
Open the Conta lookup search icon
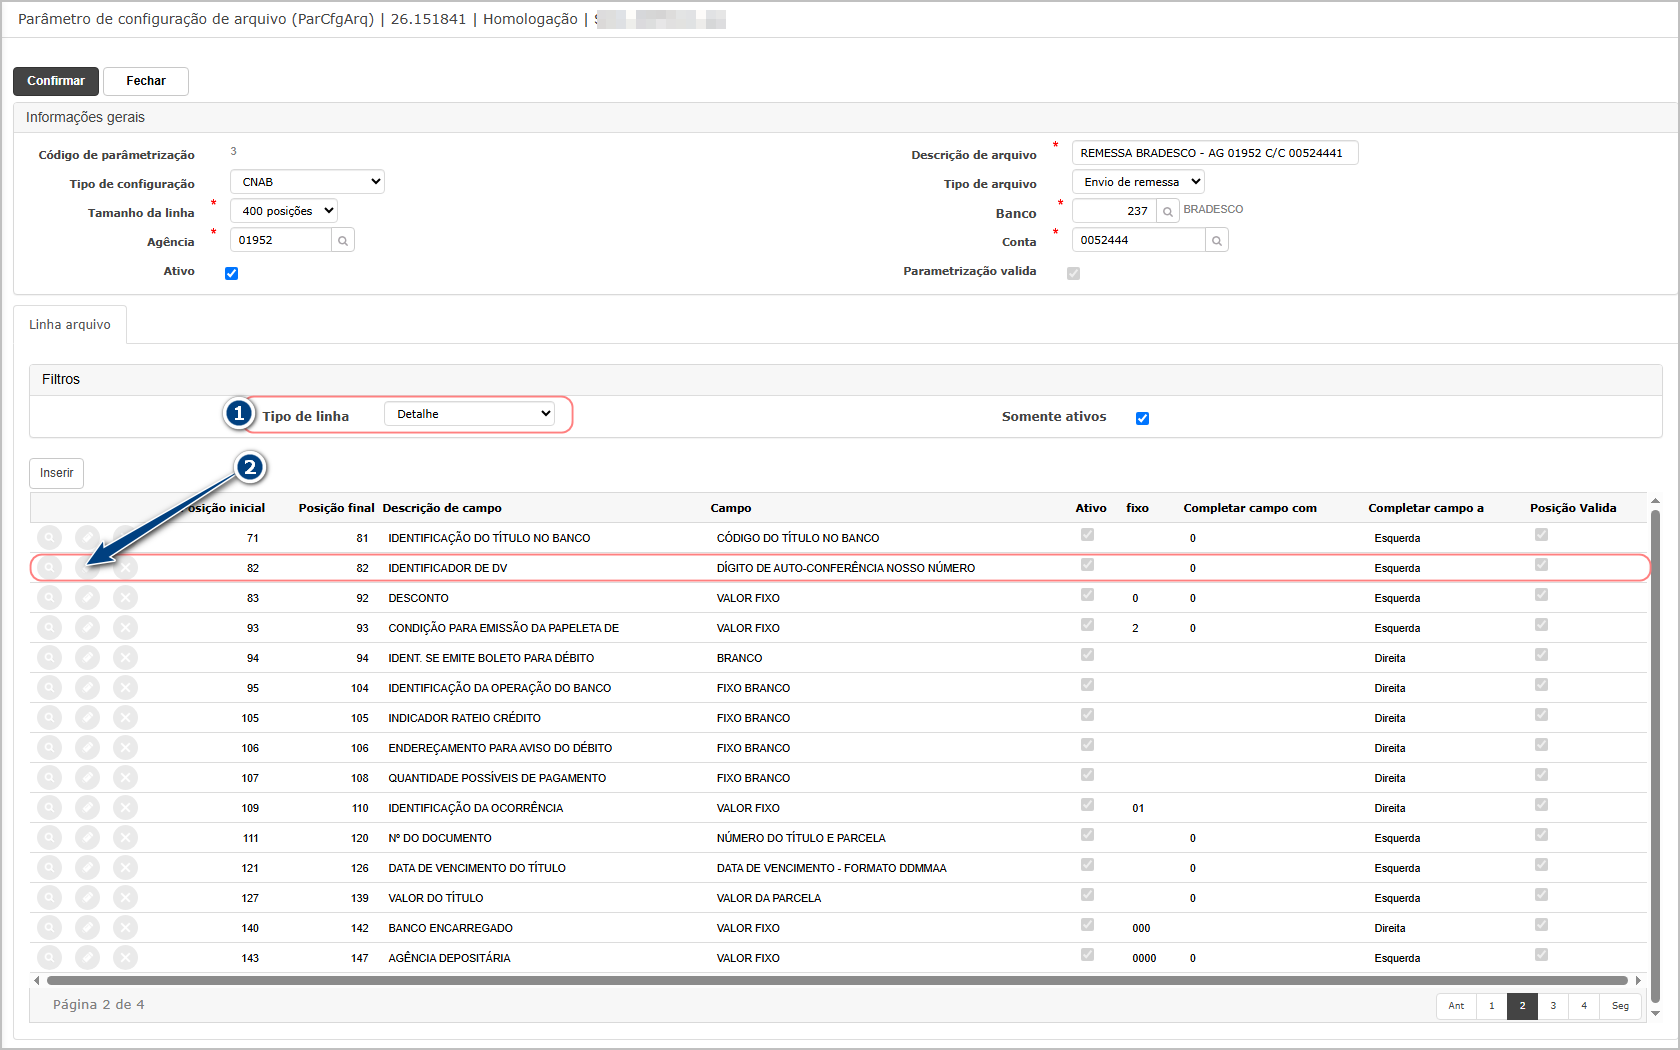pos(1217,240)
